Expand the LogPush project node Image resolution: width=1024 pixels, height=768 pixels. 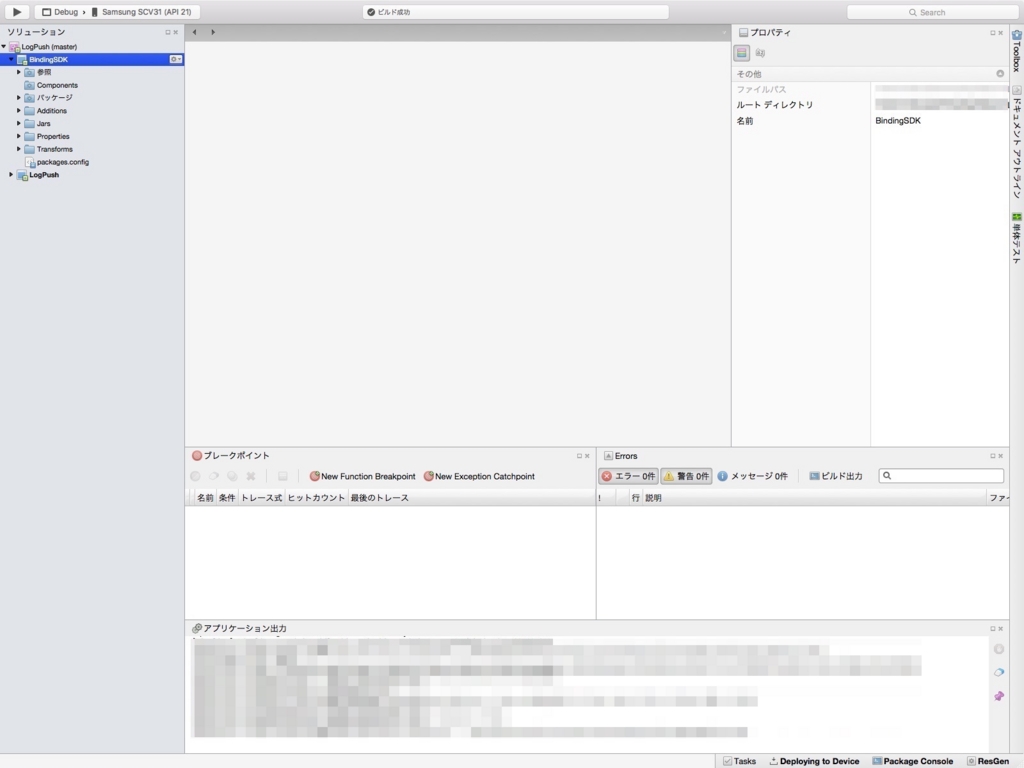pyautogui.click(x=11, y=174)
